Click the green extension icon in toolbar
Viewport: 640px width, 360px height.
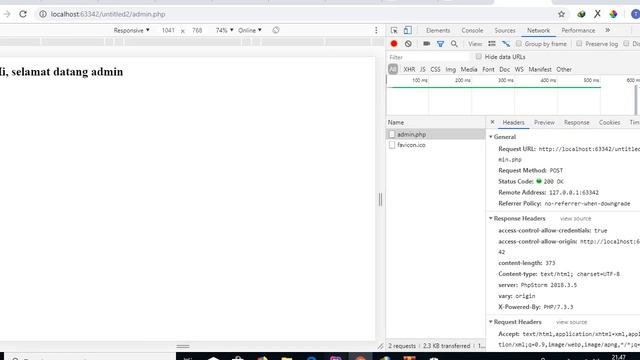point(581,14)
